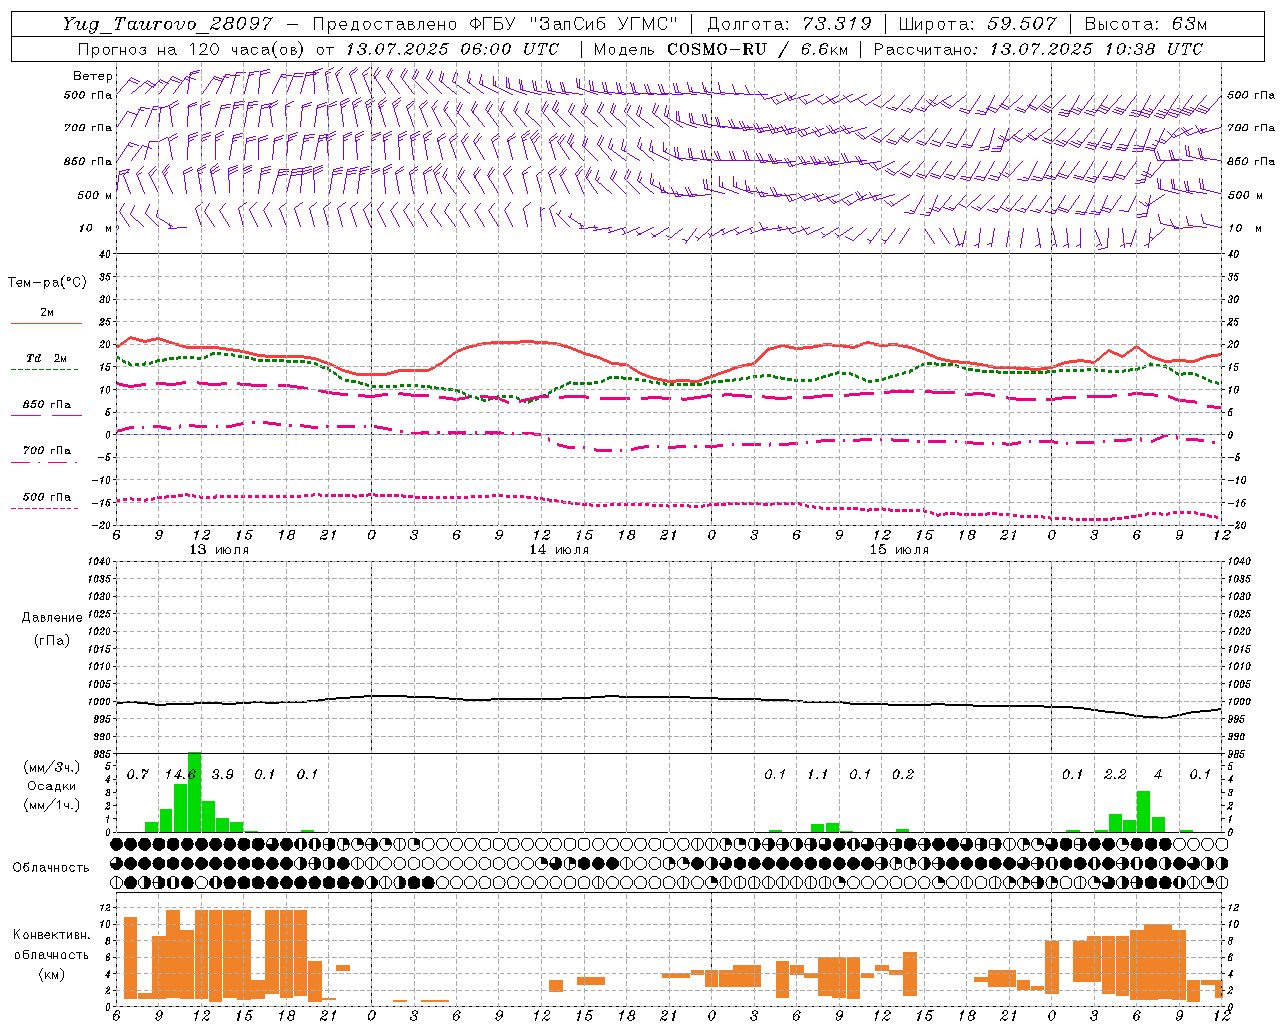This screenshot has width=1280, height=1024.
Task: Click the (мм/1ч.) unit label
Action: (51, 805)
